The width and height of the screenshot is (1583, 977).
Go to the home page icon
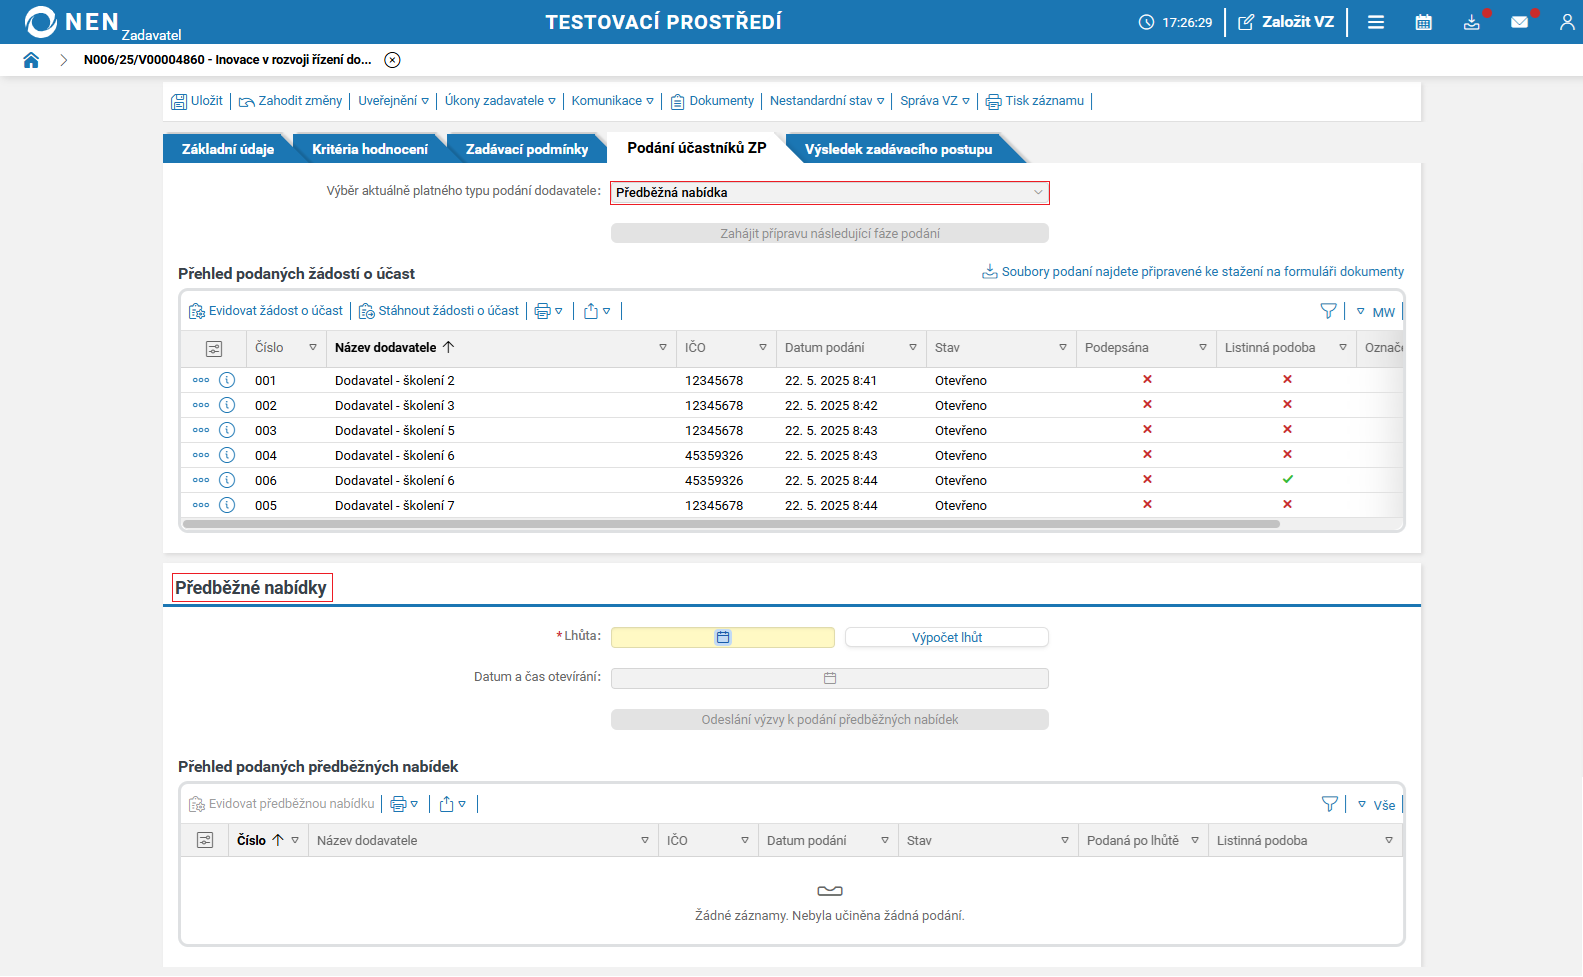pyautogui.click(x=31, y=60)
